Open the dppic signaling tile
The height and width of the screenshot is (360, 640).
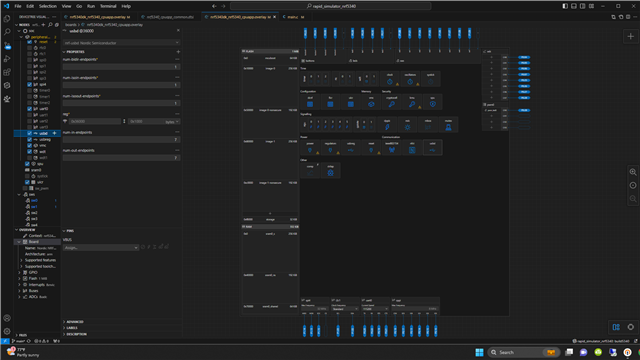tap(387, 125)
